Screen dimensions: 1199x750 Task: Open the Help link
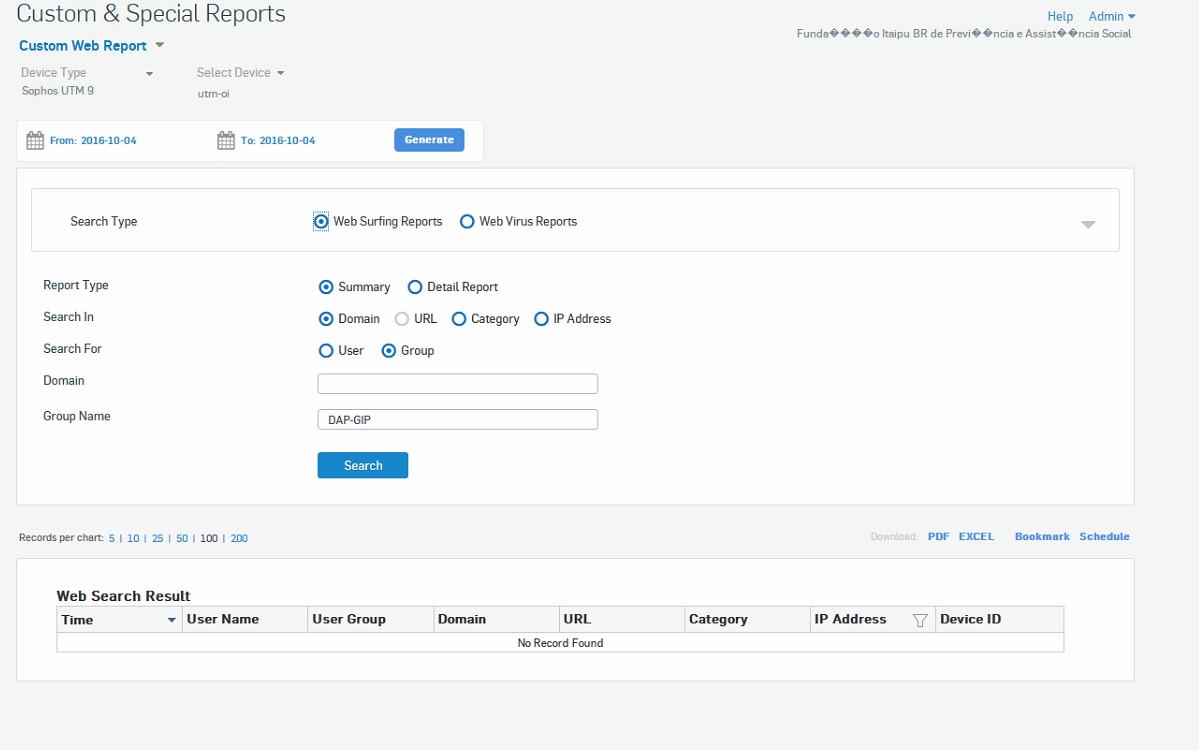point(1060,16)
